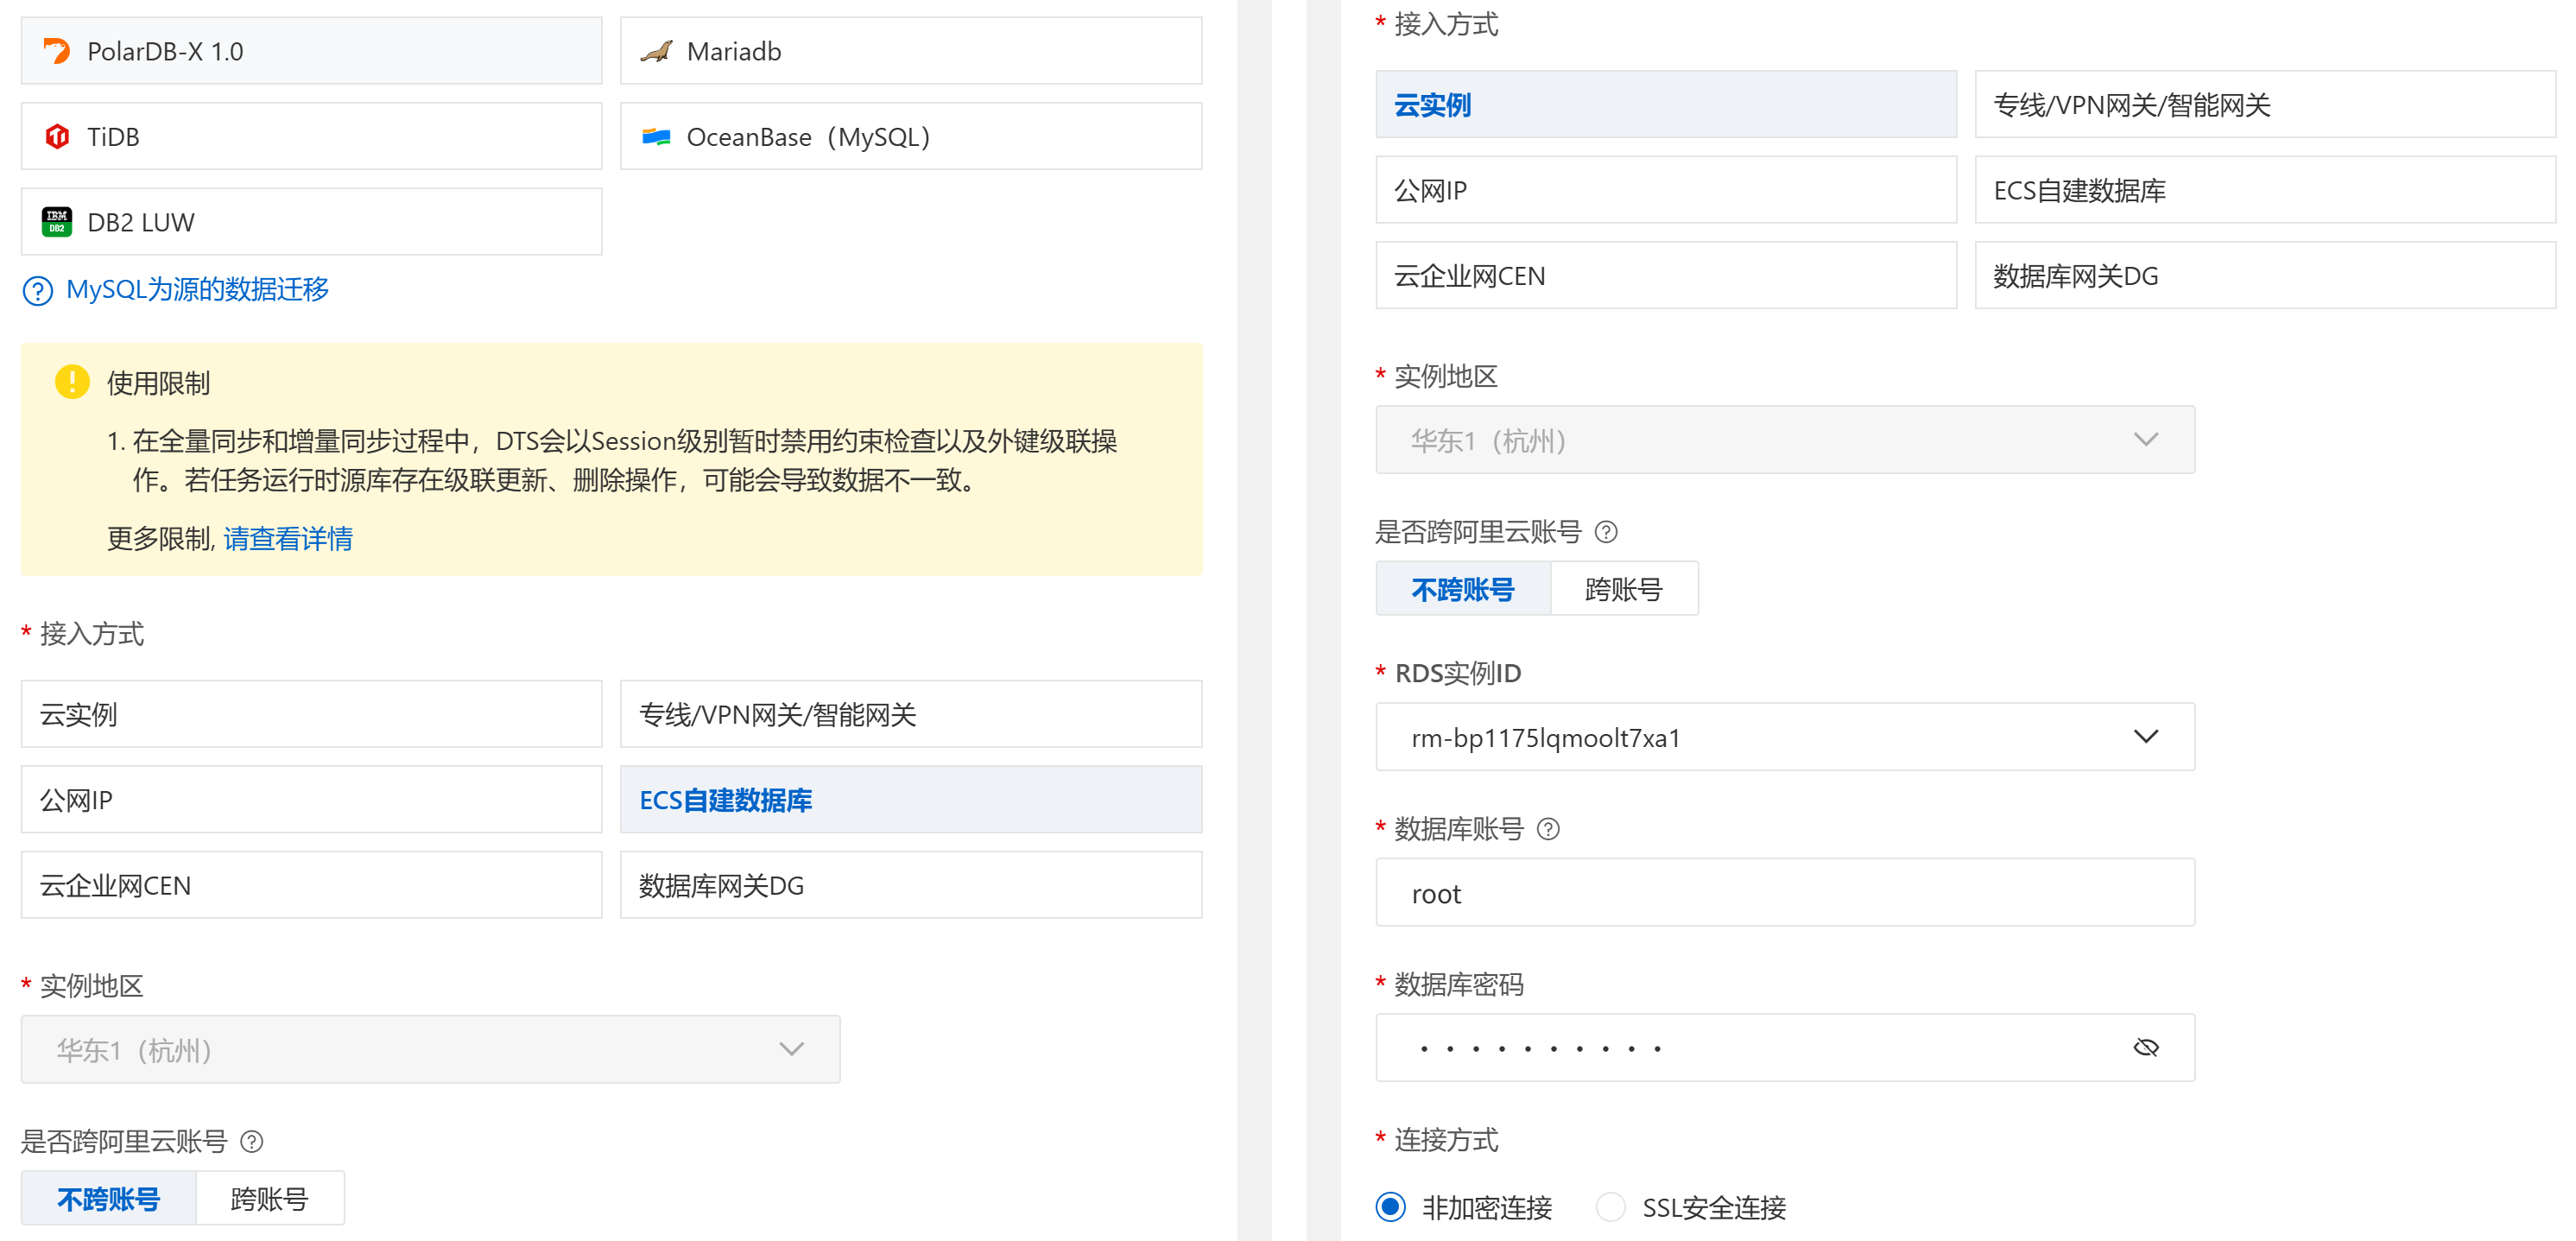Image resolution: width=2576 pixels, height=1241 pixels.
Task: Select Mariadb database type
Action: tap(910, 51)
